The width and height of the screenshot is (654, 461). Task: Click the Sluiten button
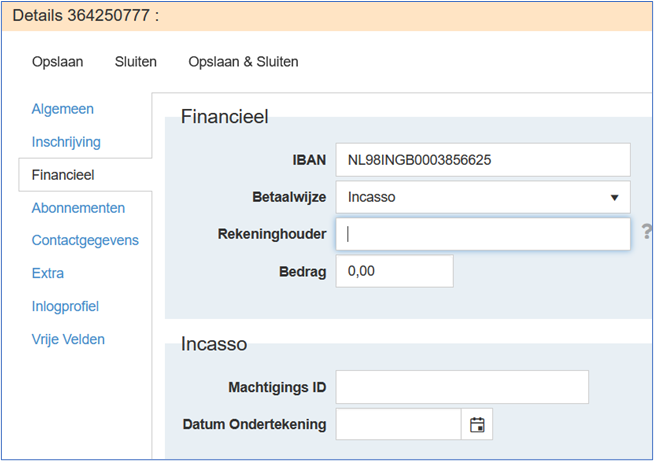(x=136, y=62)
